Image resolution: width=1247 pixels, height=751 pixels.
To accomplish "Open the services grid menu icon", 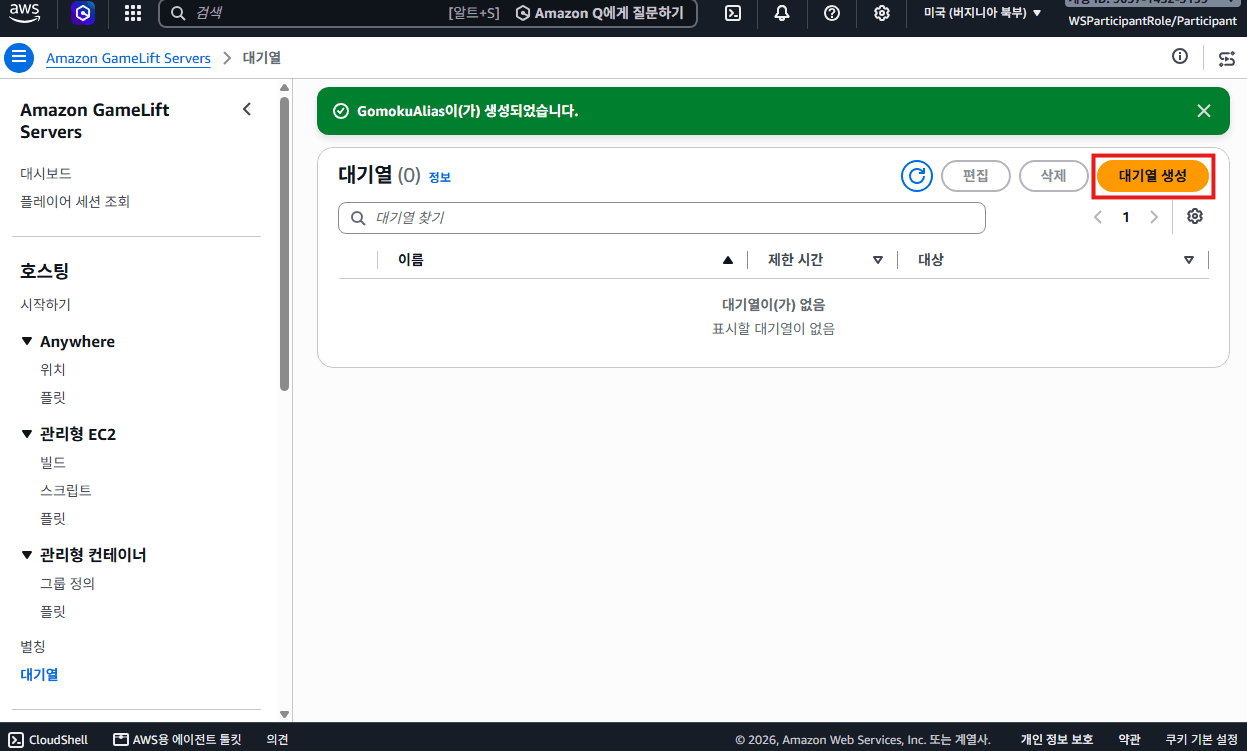I will tap(132, 13).
